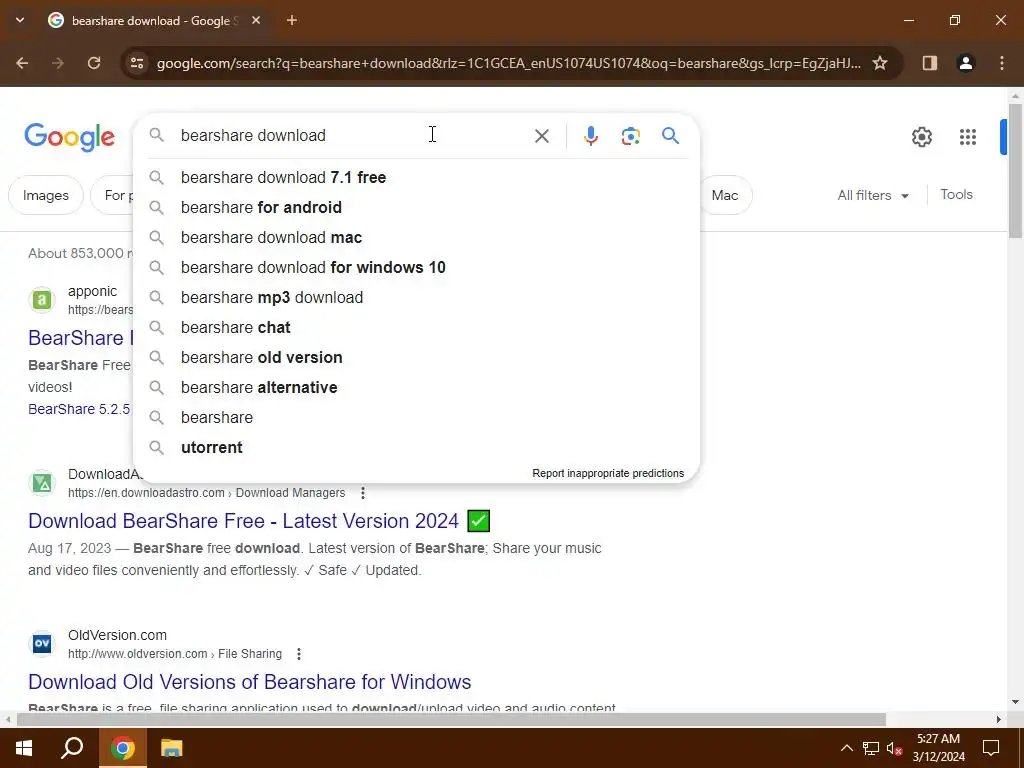Image resolution: width=1024 pixels, height=768 pixels.
Task: Click the Google logo
Action: point(69,137)
